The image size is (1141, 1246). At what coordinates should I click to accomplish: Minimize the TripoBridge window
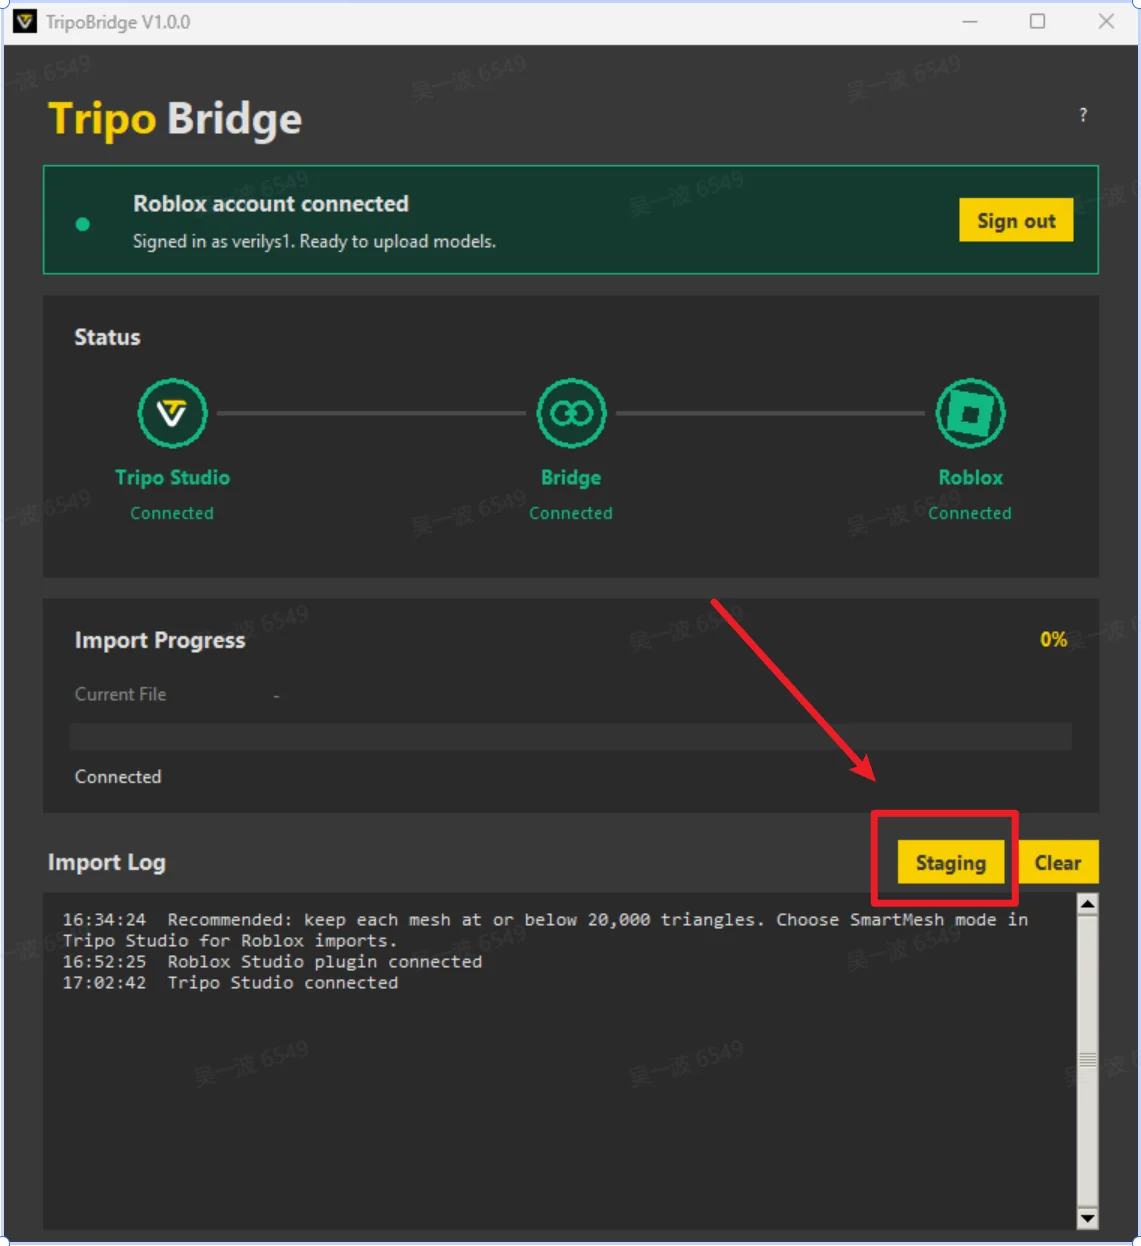tap(970, 21)
